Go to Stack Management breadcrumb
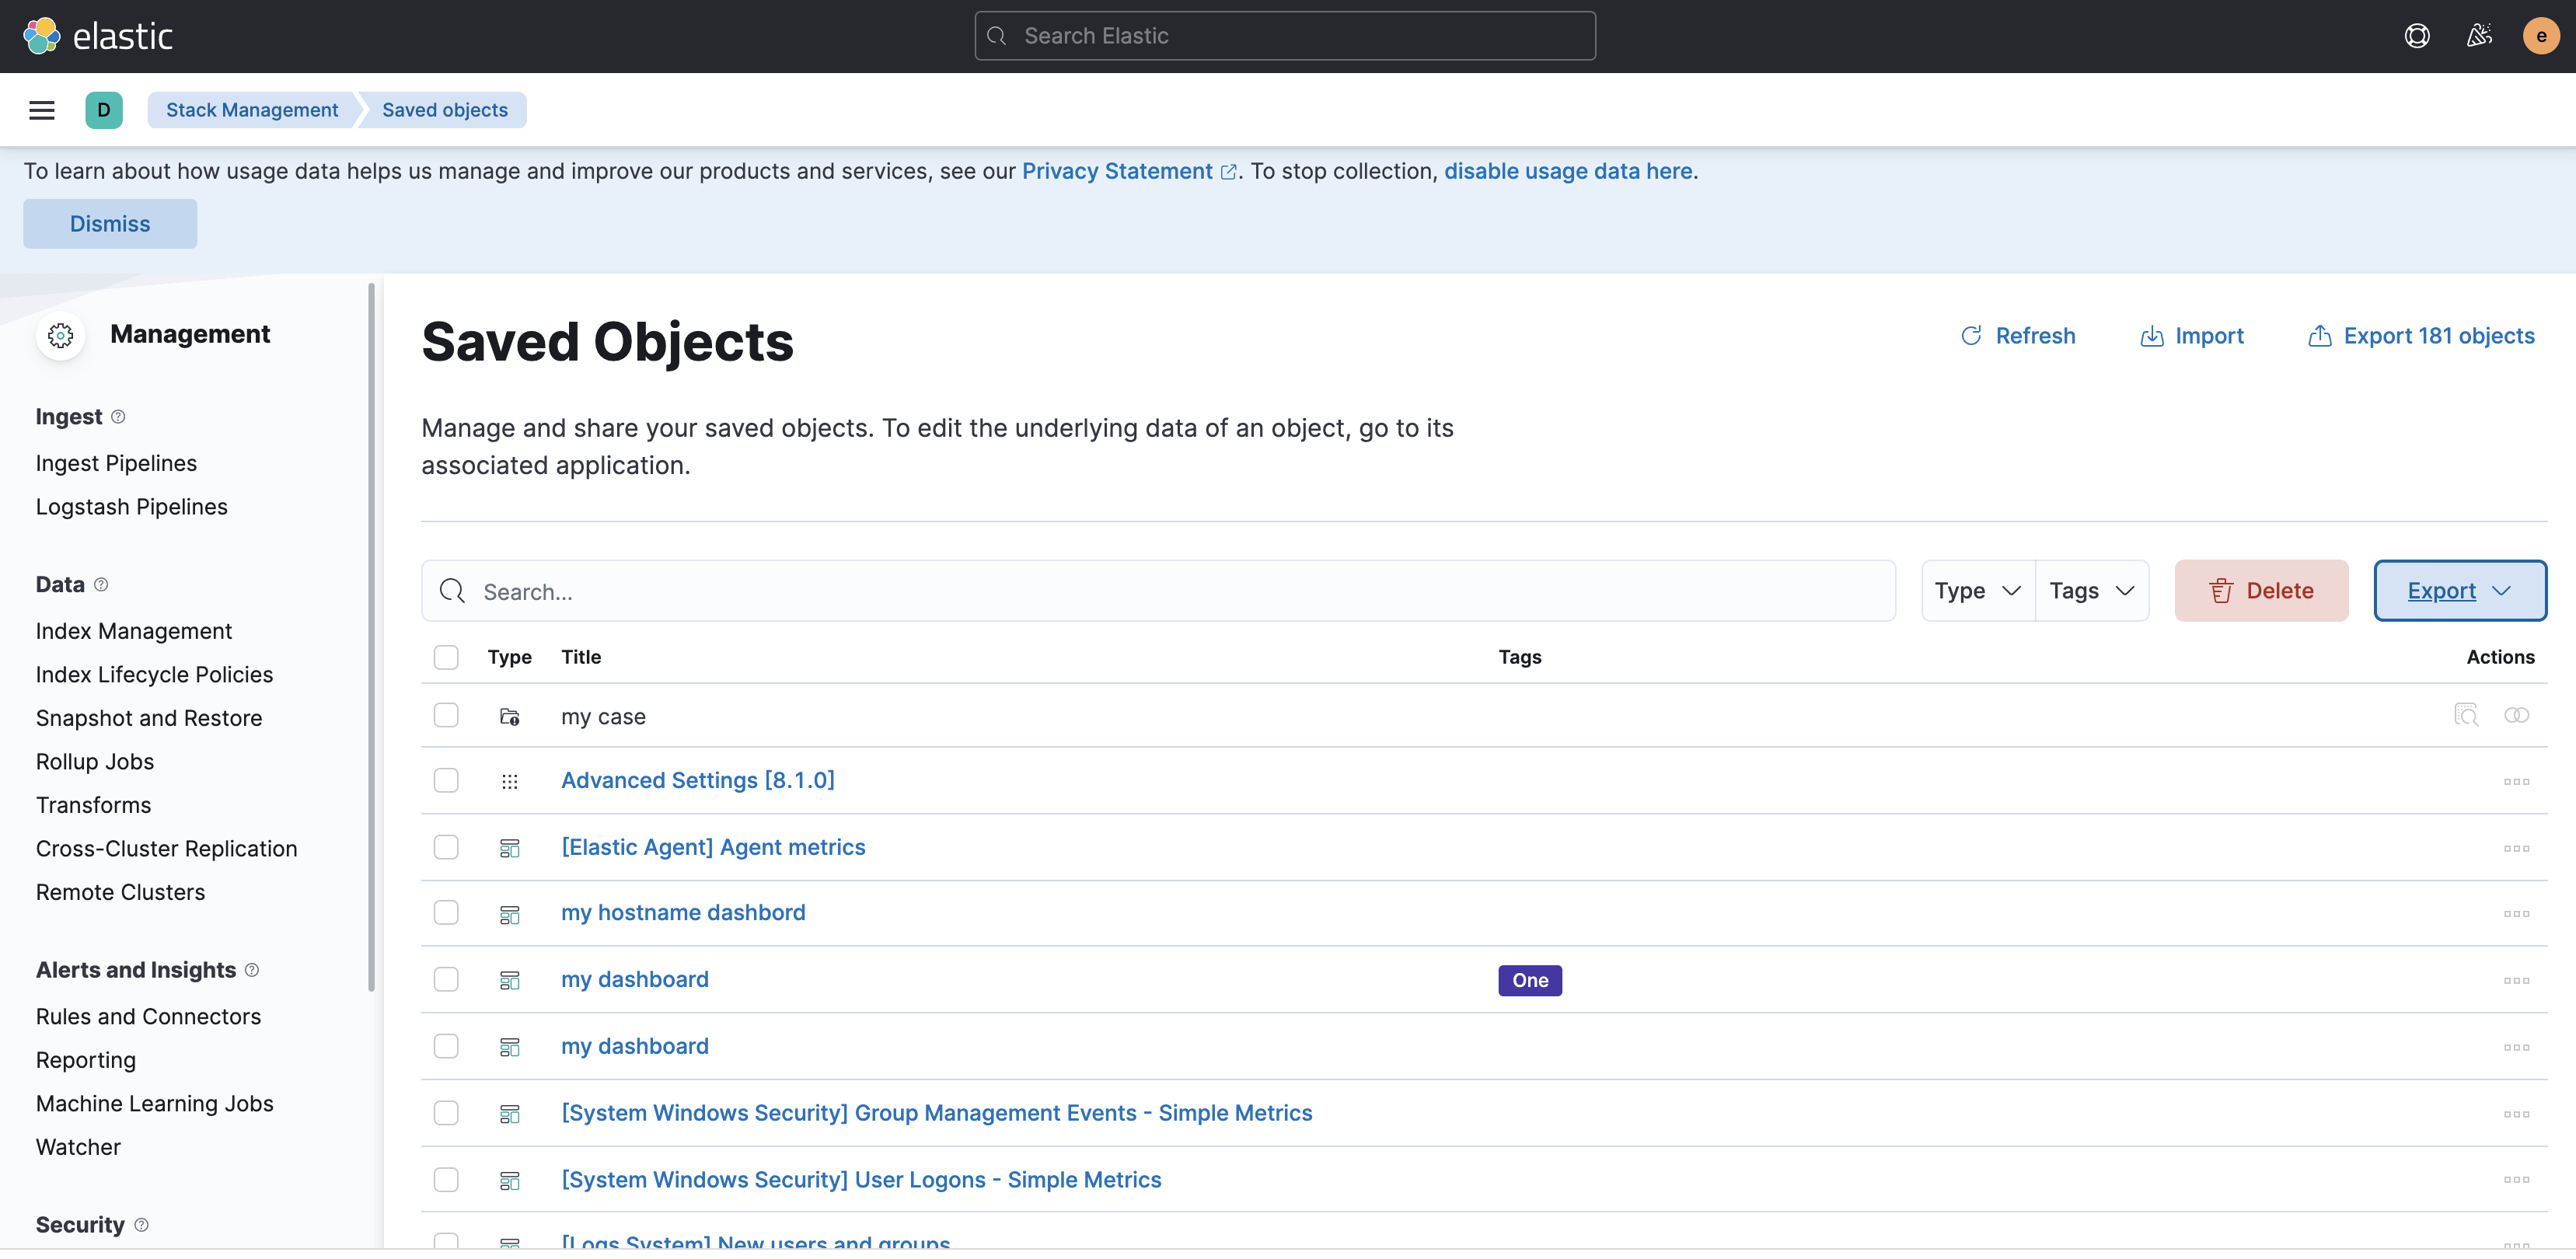The width and height of the screenshot is (2576, 1259). 251,110
